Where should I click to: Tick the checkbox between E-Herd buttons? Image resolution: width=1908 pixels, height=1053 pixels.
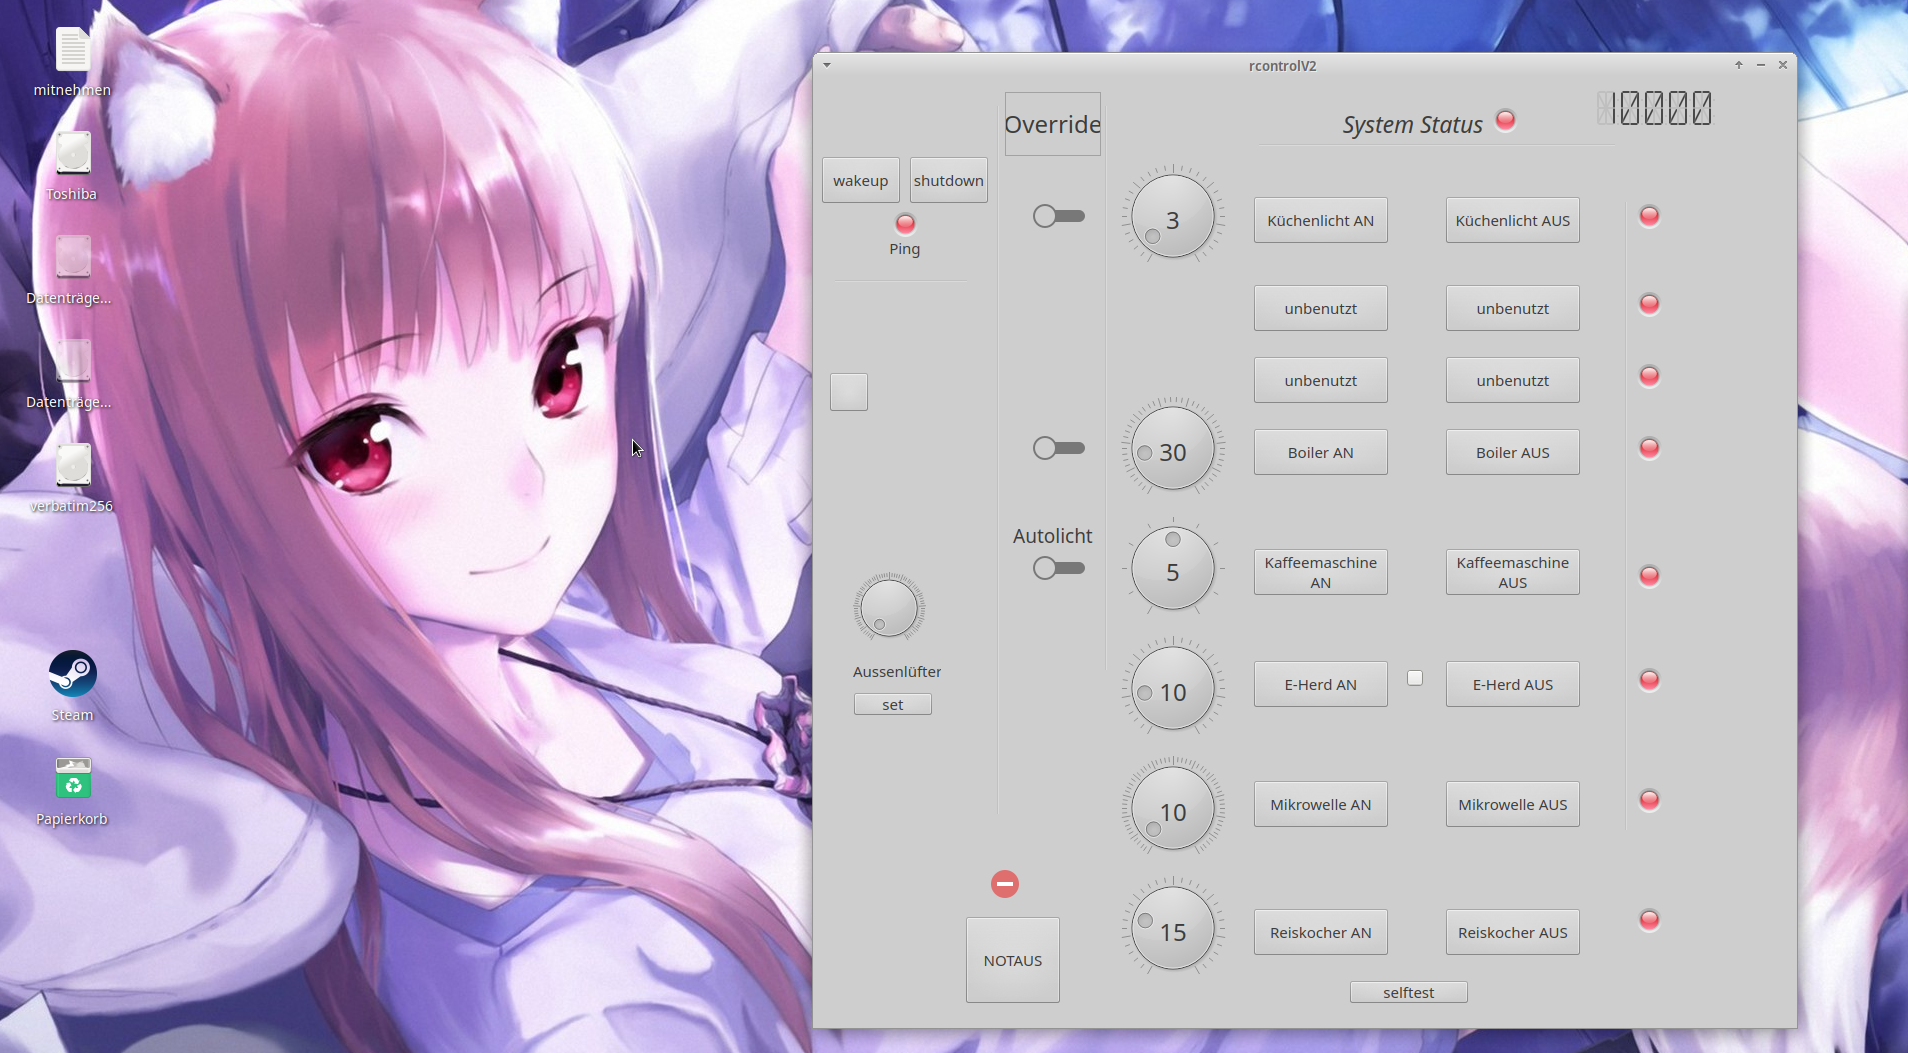click(1415, 678)
